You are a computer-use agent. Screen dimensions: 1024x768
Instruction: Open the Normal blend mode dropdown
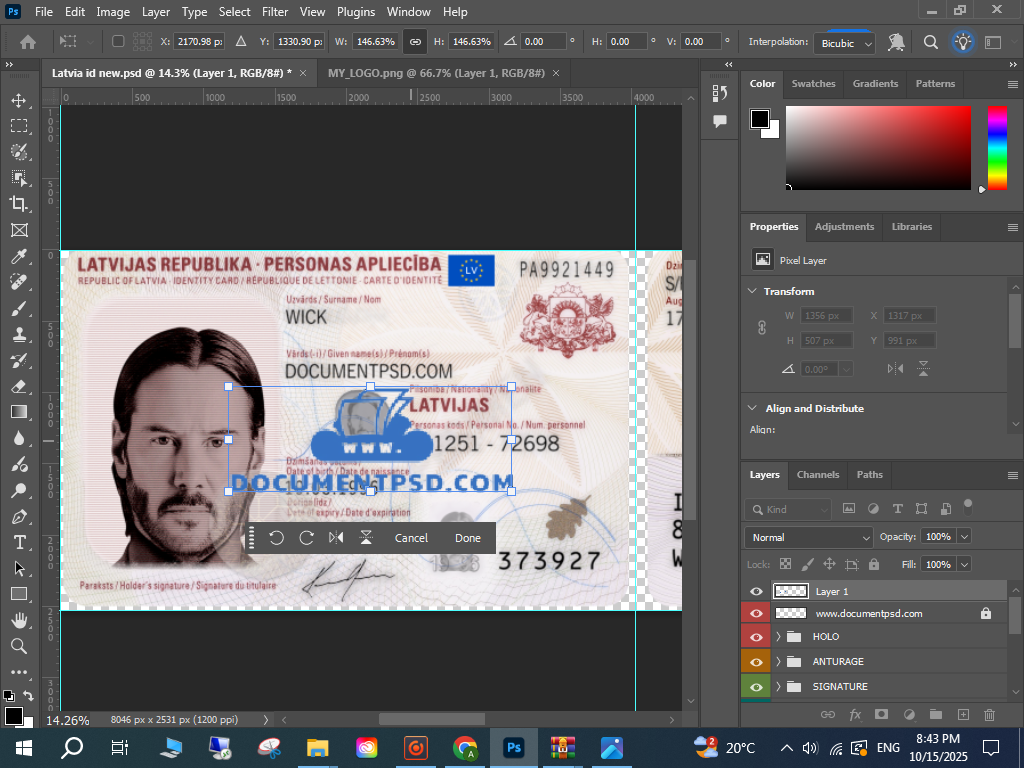click(x=809, y=537)
